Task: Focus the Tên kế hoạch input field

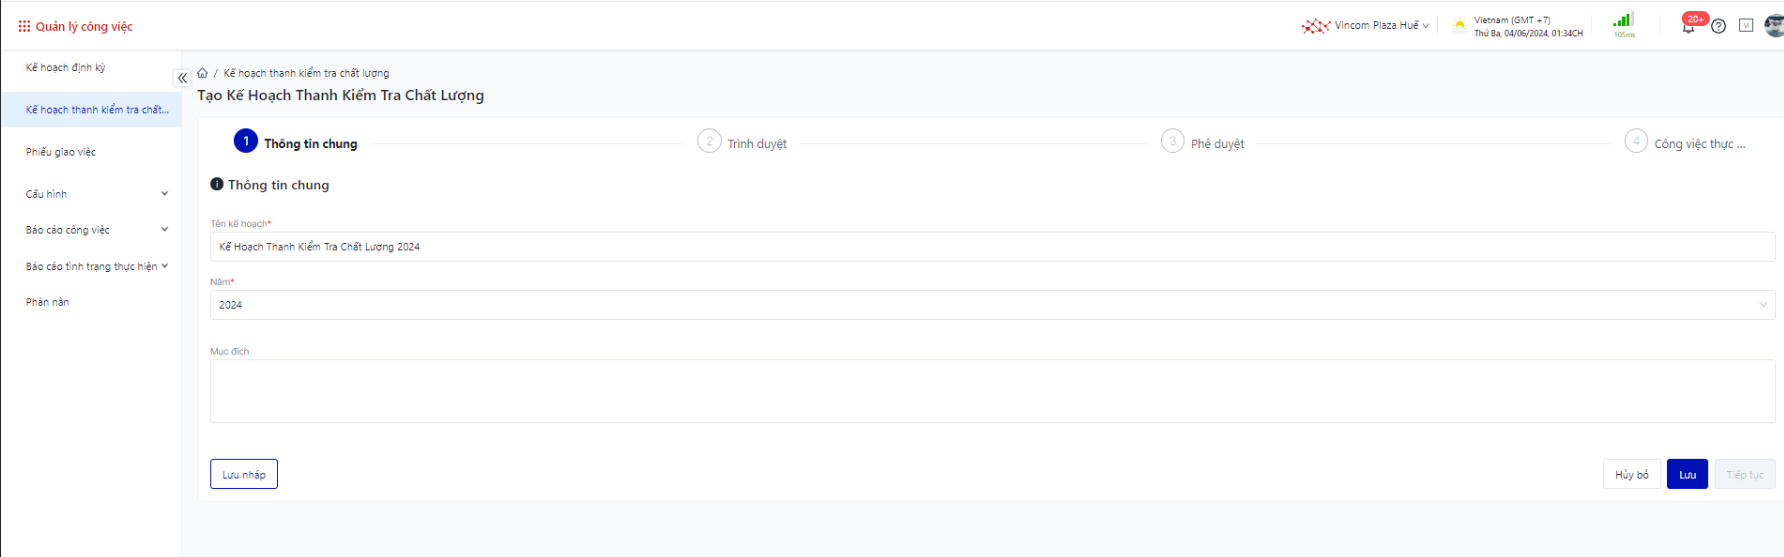Action: coord(992,247)
